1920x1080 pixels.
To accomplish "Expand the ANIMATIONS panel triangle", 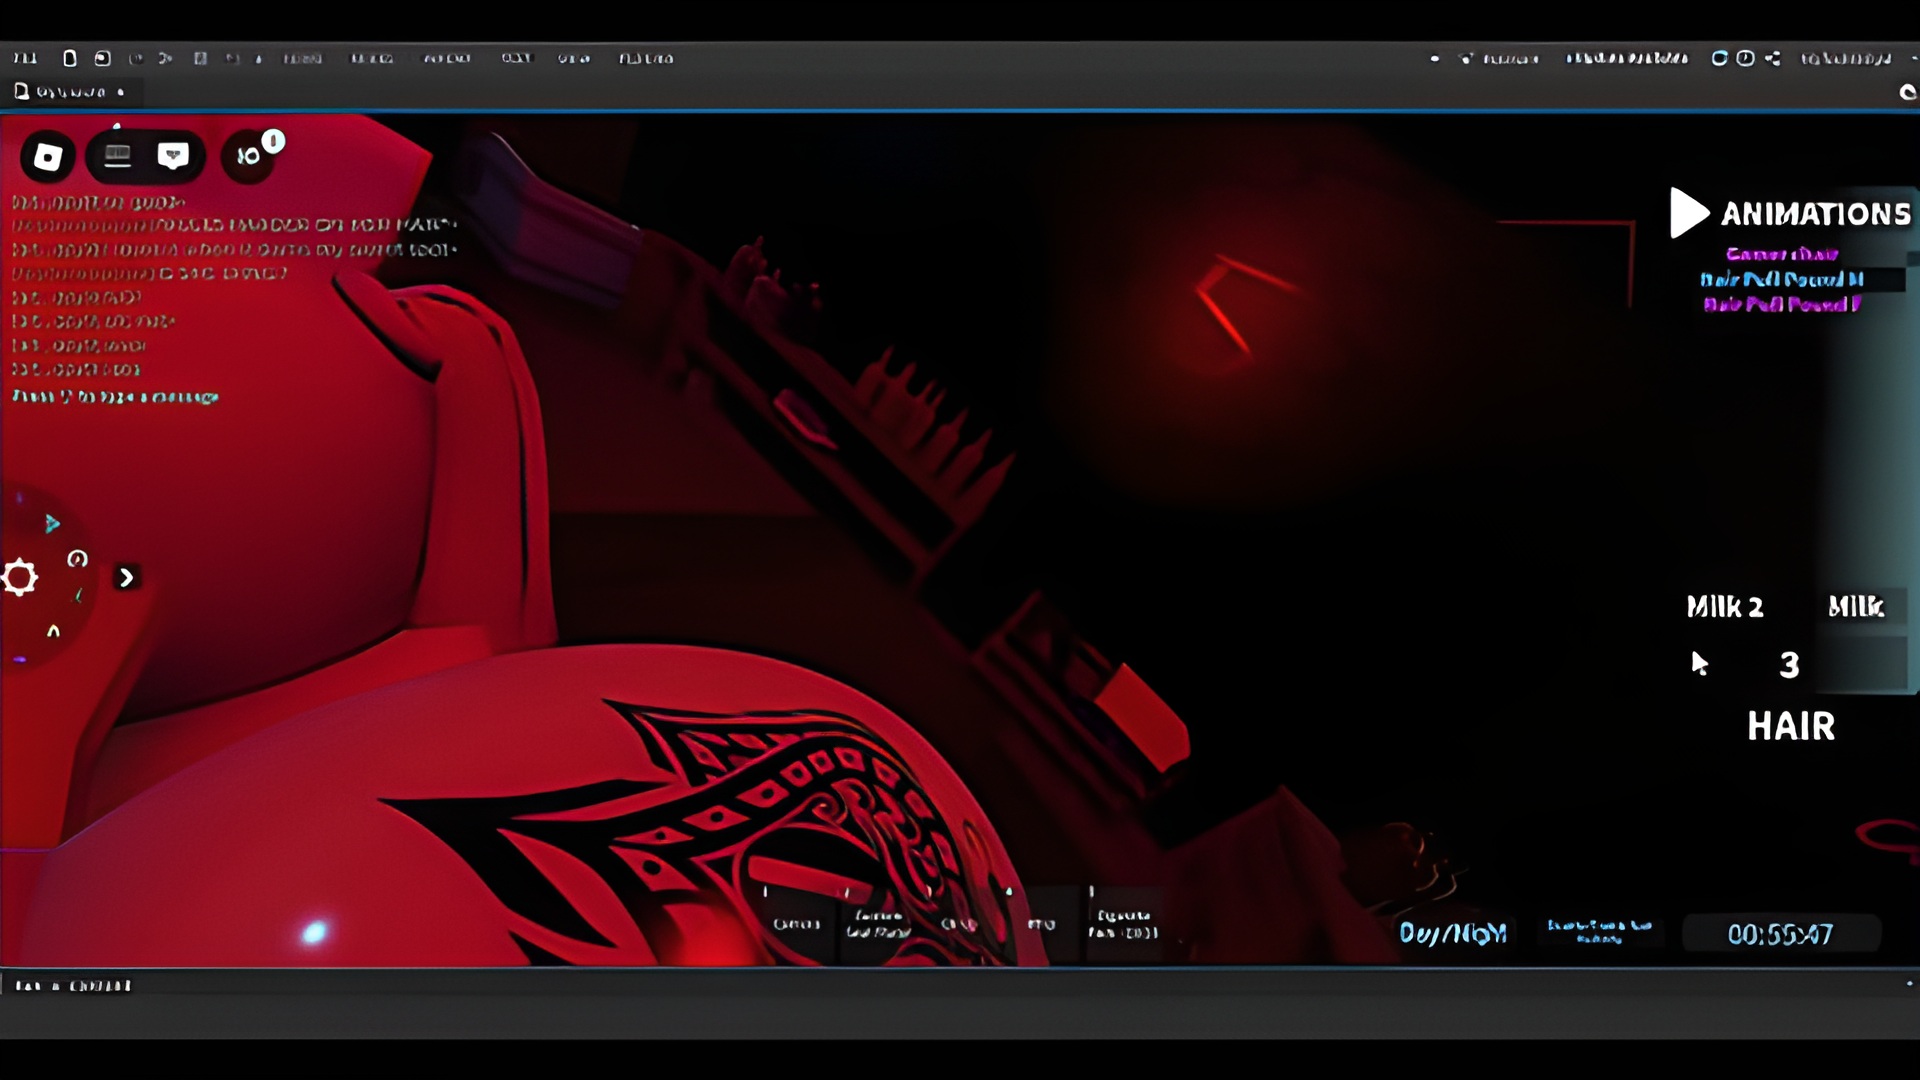I will 1688,213.
